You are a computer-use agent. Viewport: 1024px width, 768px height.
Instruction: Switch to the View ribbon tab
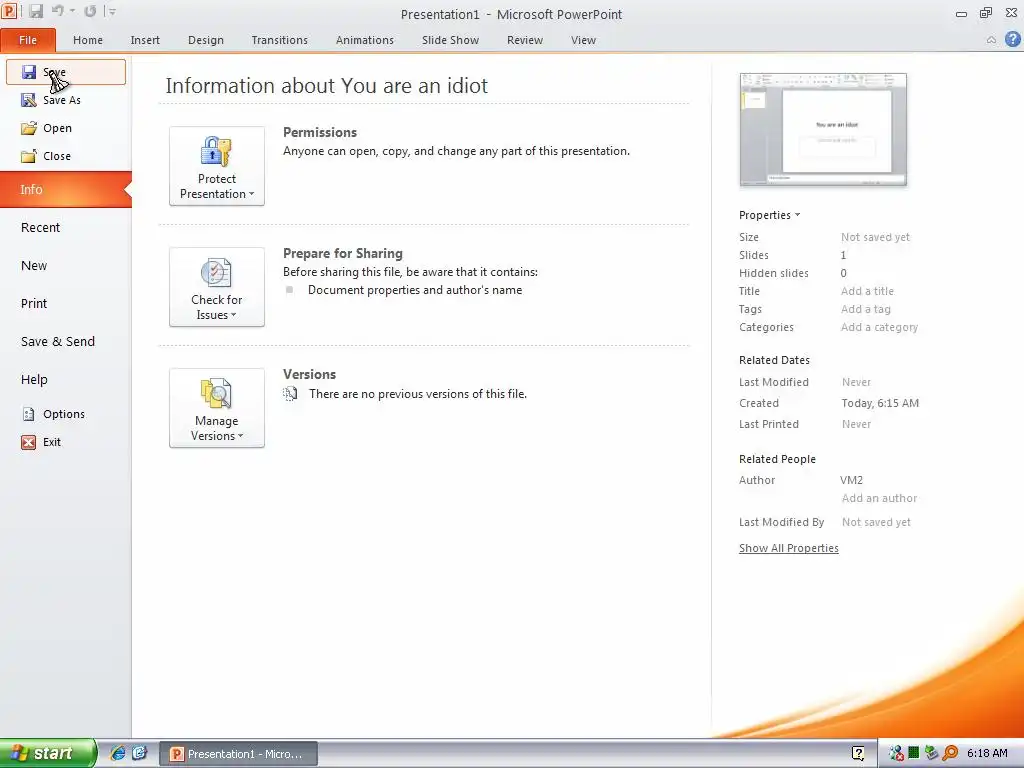(583, 40)
